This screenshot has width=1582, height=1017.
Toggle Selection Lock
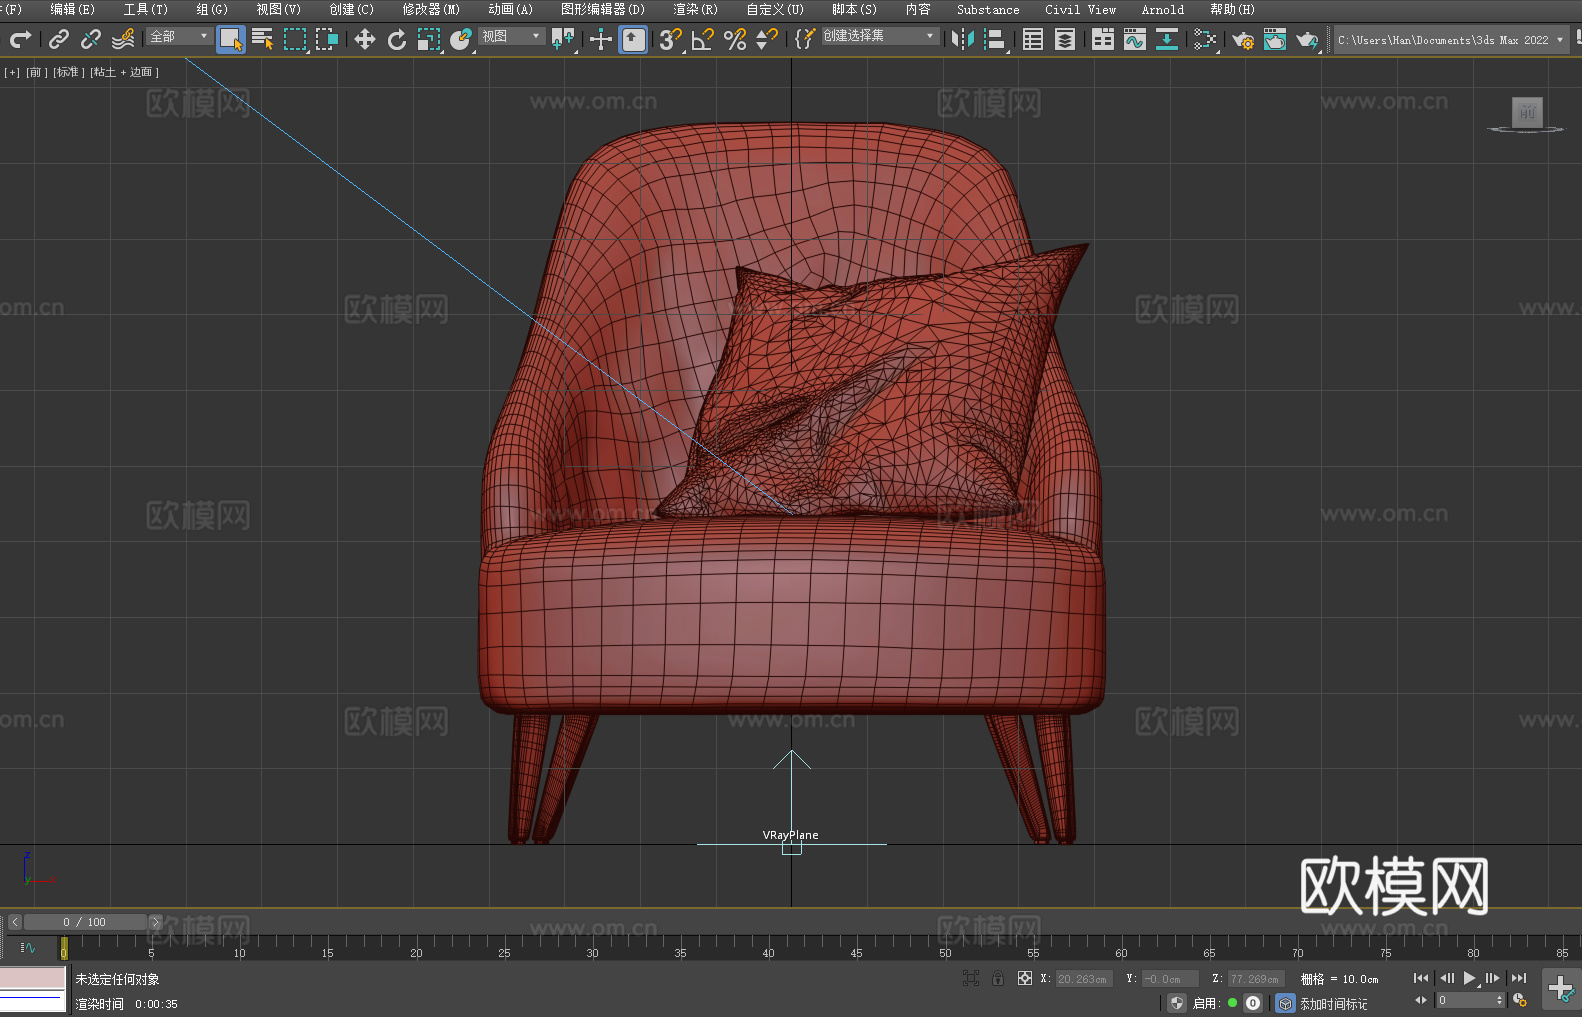coord(998,978)
